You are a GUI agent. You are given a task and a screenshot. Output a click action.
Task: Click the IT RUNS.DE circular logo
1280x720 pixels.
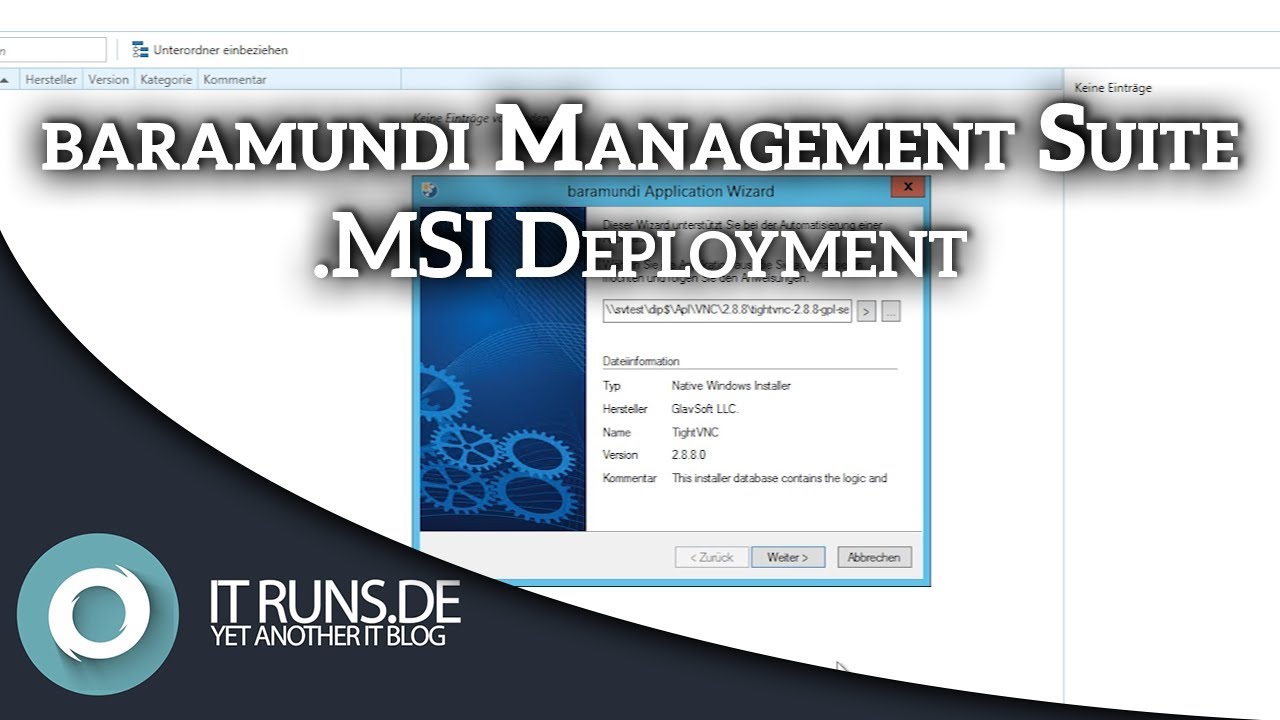[98, 615]
